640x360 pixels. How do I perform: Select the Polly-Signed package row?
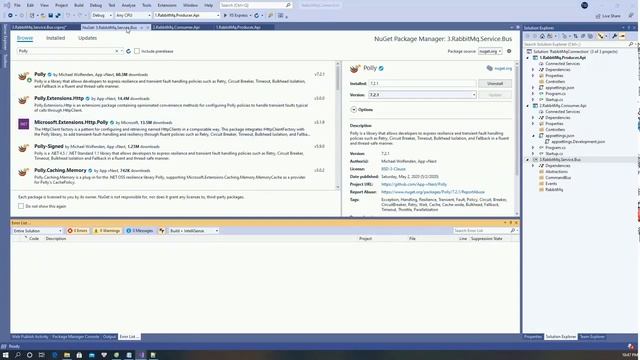172,152
